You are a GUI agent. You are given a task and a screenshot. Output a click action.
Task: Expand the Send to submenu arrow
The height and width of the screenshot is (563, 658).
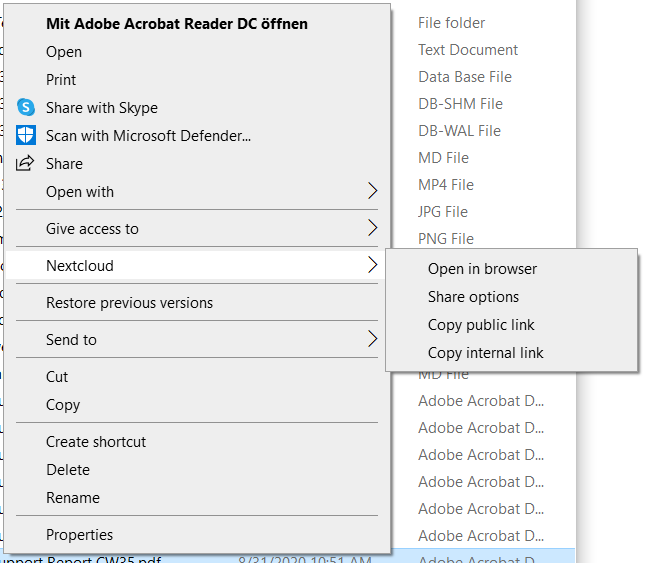(x=372, y=340)
